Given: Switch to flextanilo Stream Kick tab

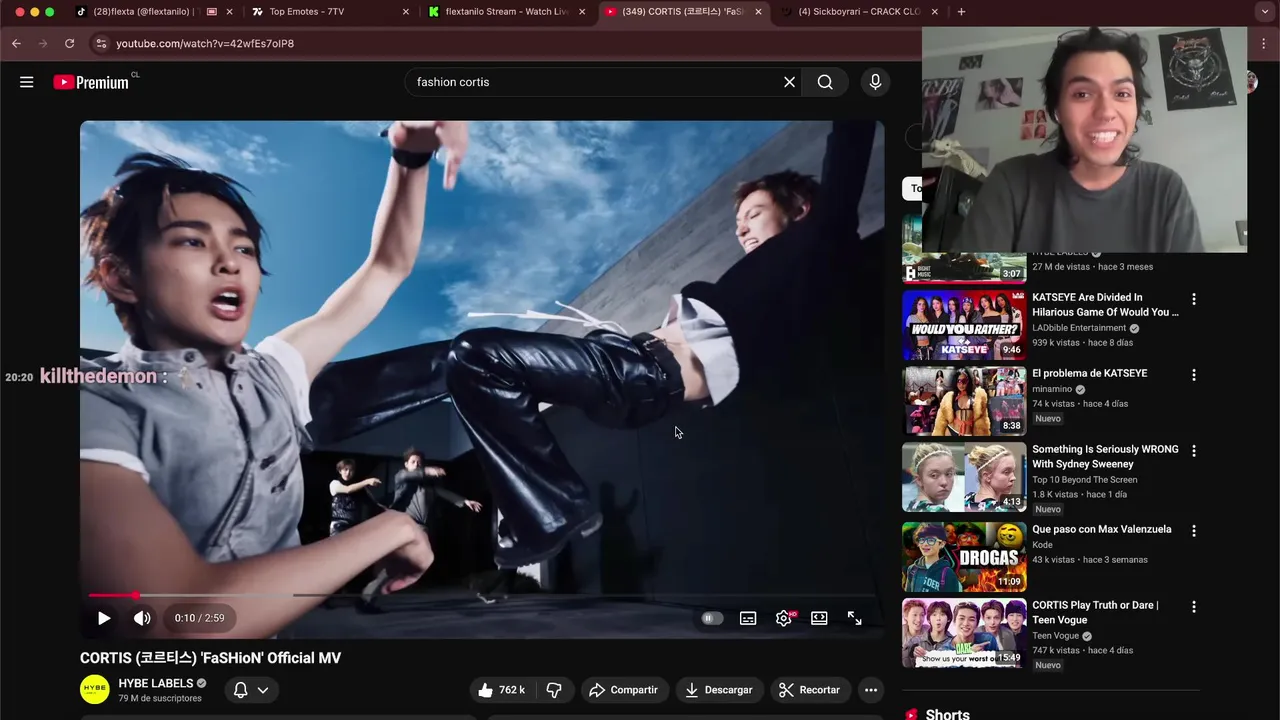Looking at the screenshot, I should point(506,12).
